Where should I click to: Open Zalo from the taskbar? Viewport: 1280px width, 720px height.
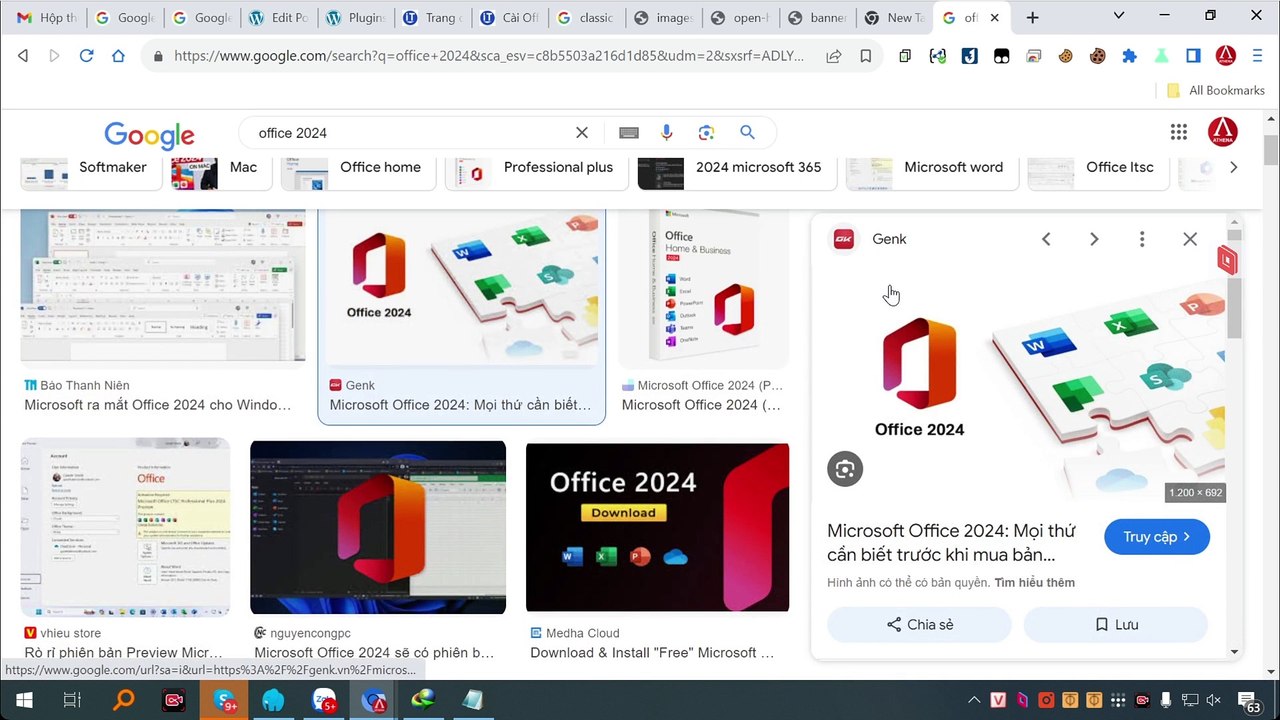point(324,700)
